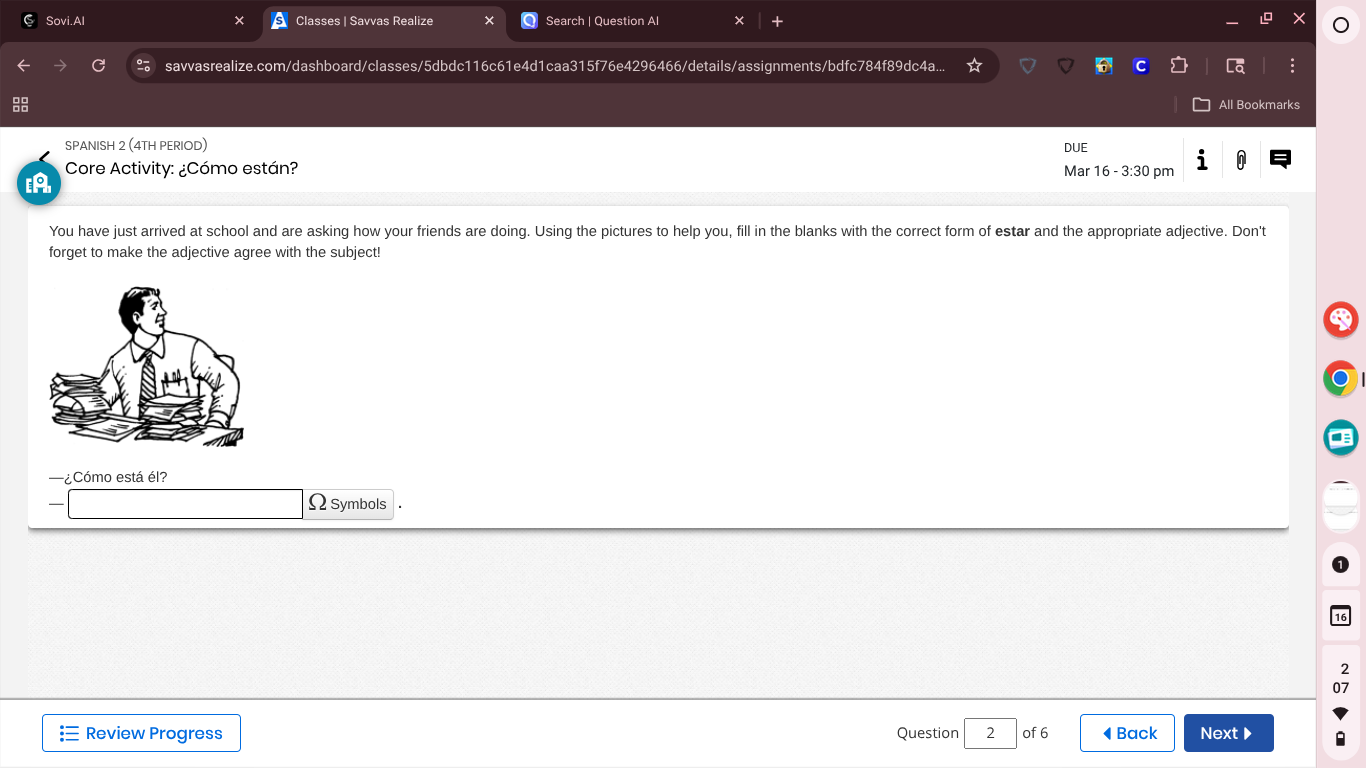Reload the current page
The height and width of the screenshot is (768, 1366).
(x=98, y=66)
